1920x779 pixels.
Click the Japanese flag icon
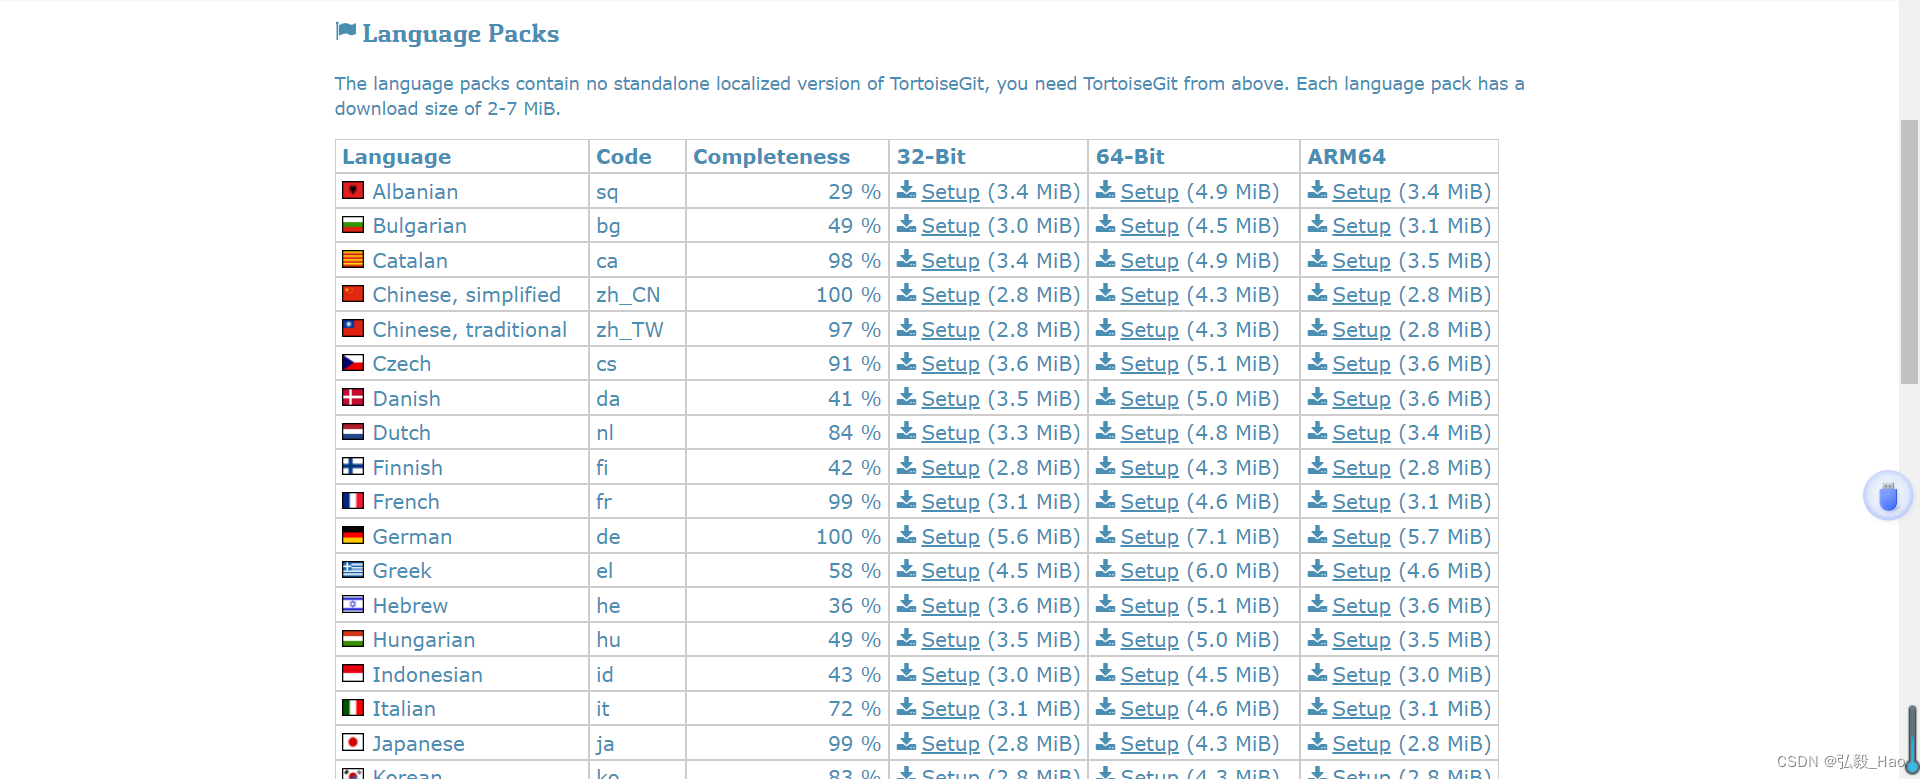point(352,742)
